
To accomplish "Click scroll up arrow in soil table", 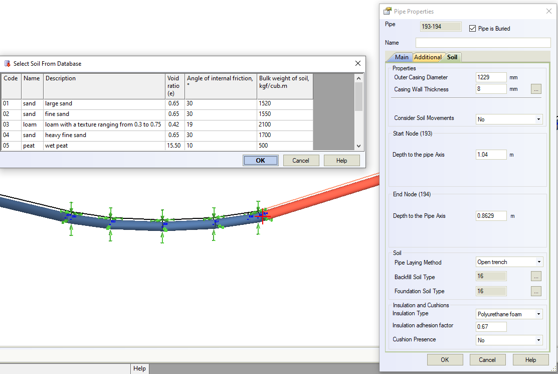I will click(358, 78).
